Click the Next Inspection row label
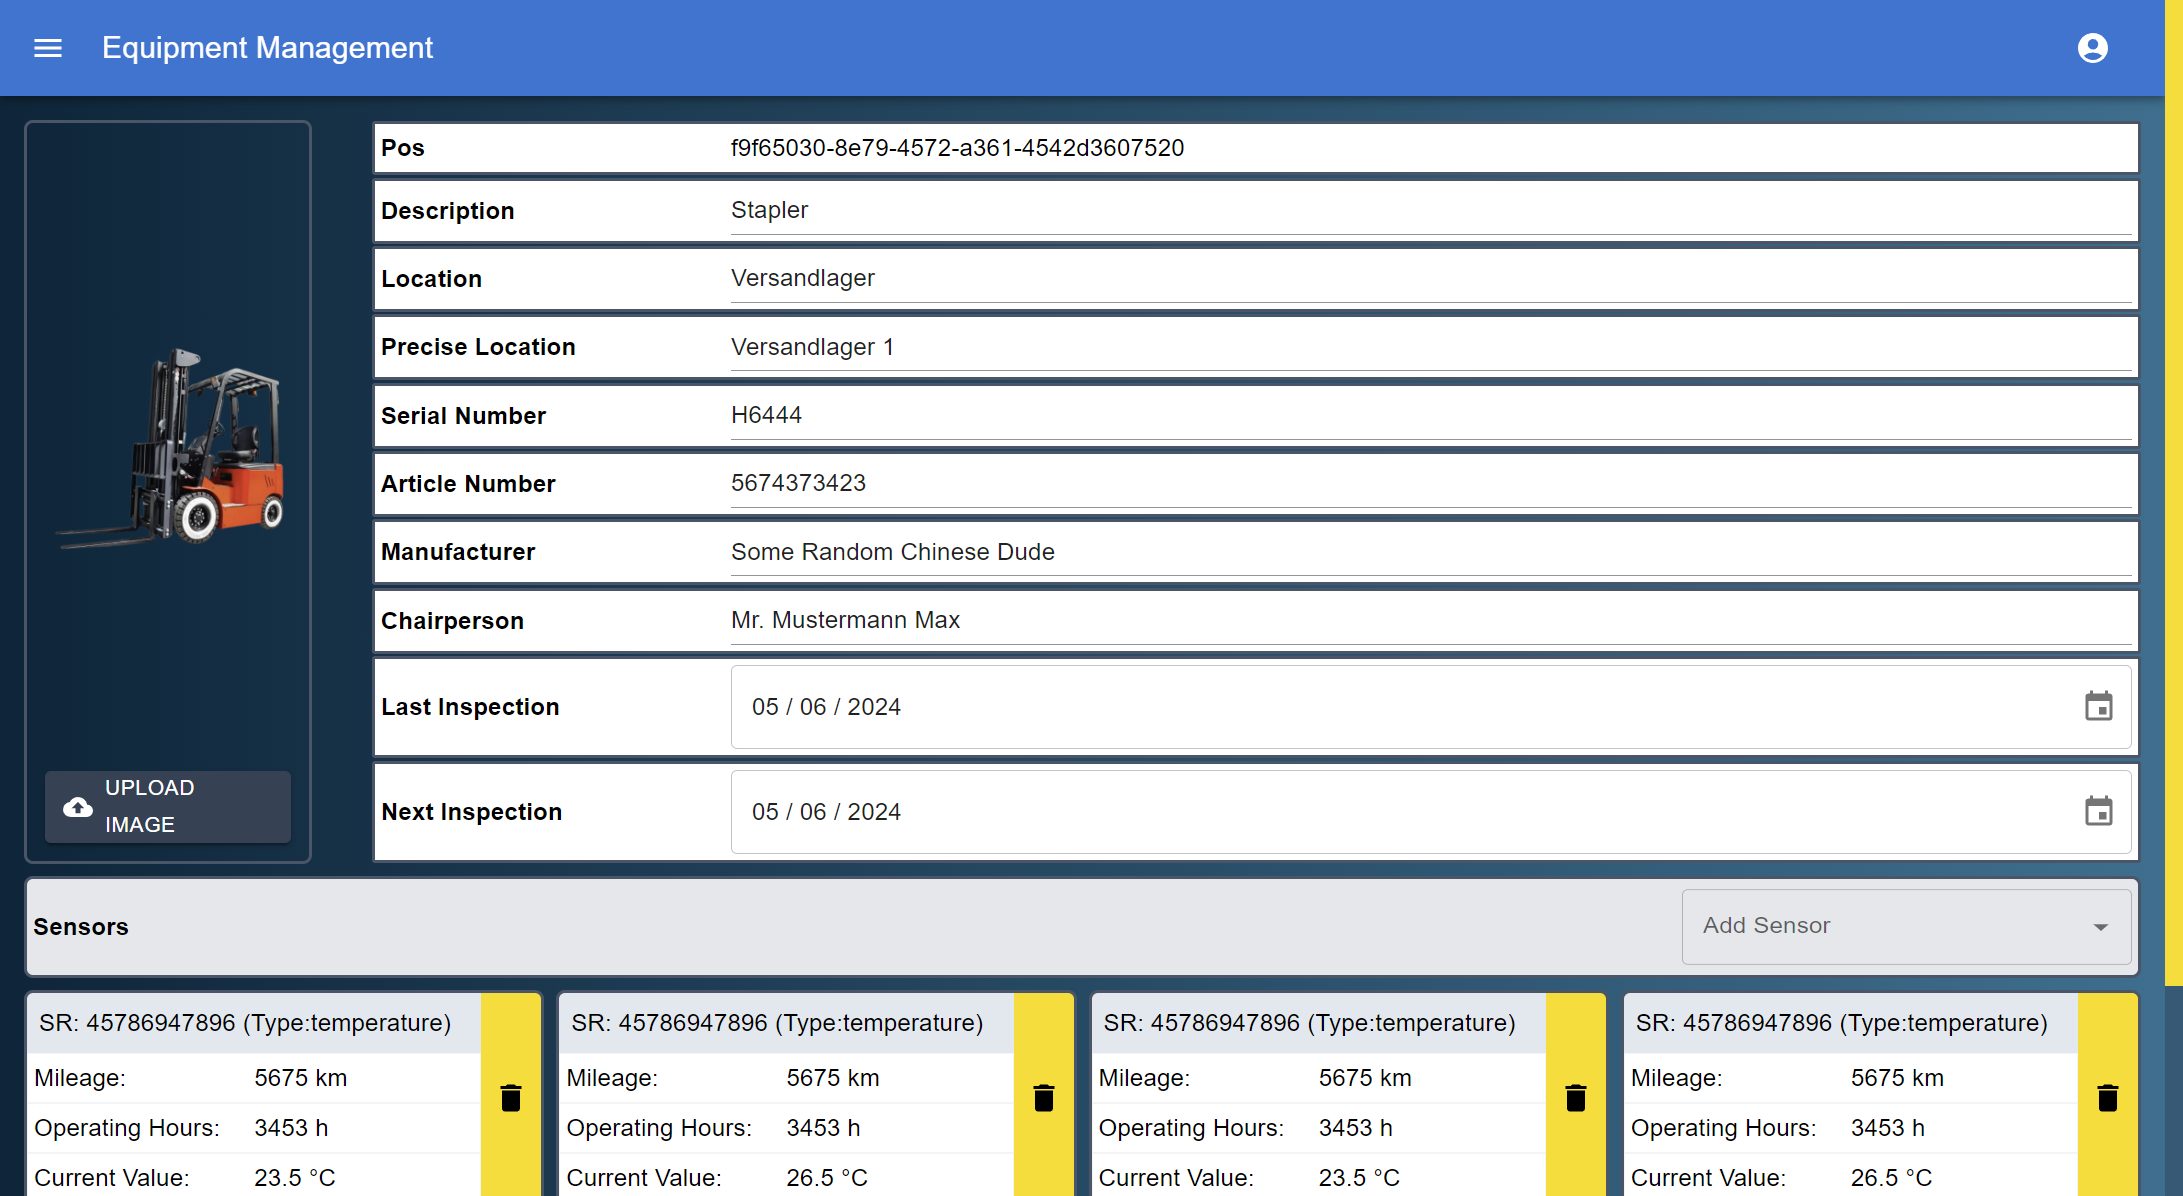Screen dimensions: 2183x1196 (x=472, y=812)
